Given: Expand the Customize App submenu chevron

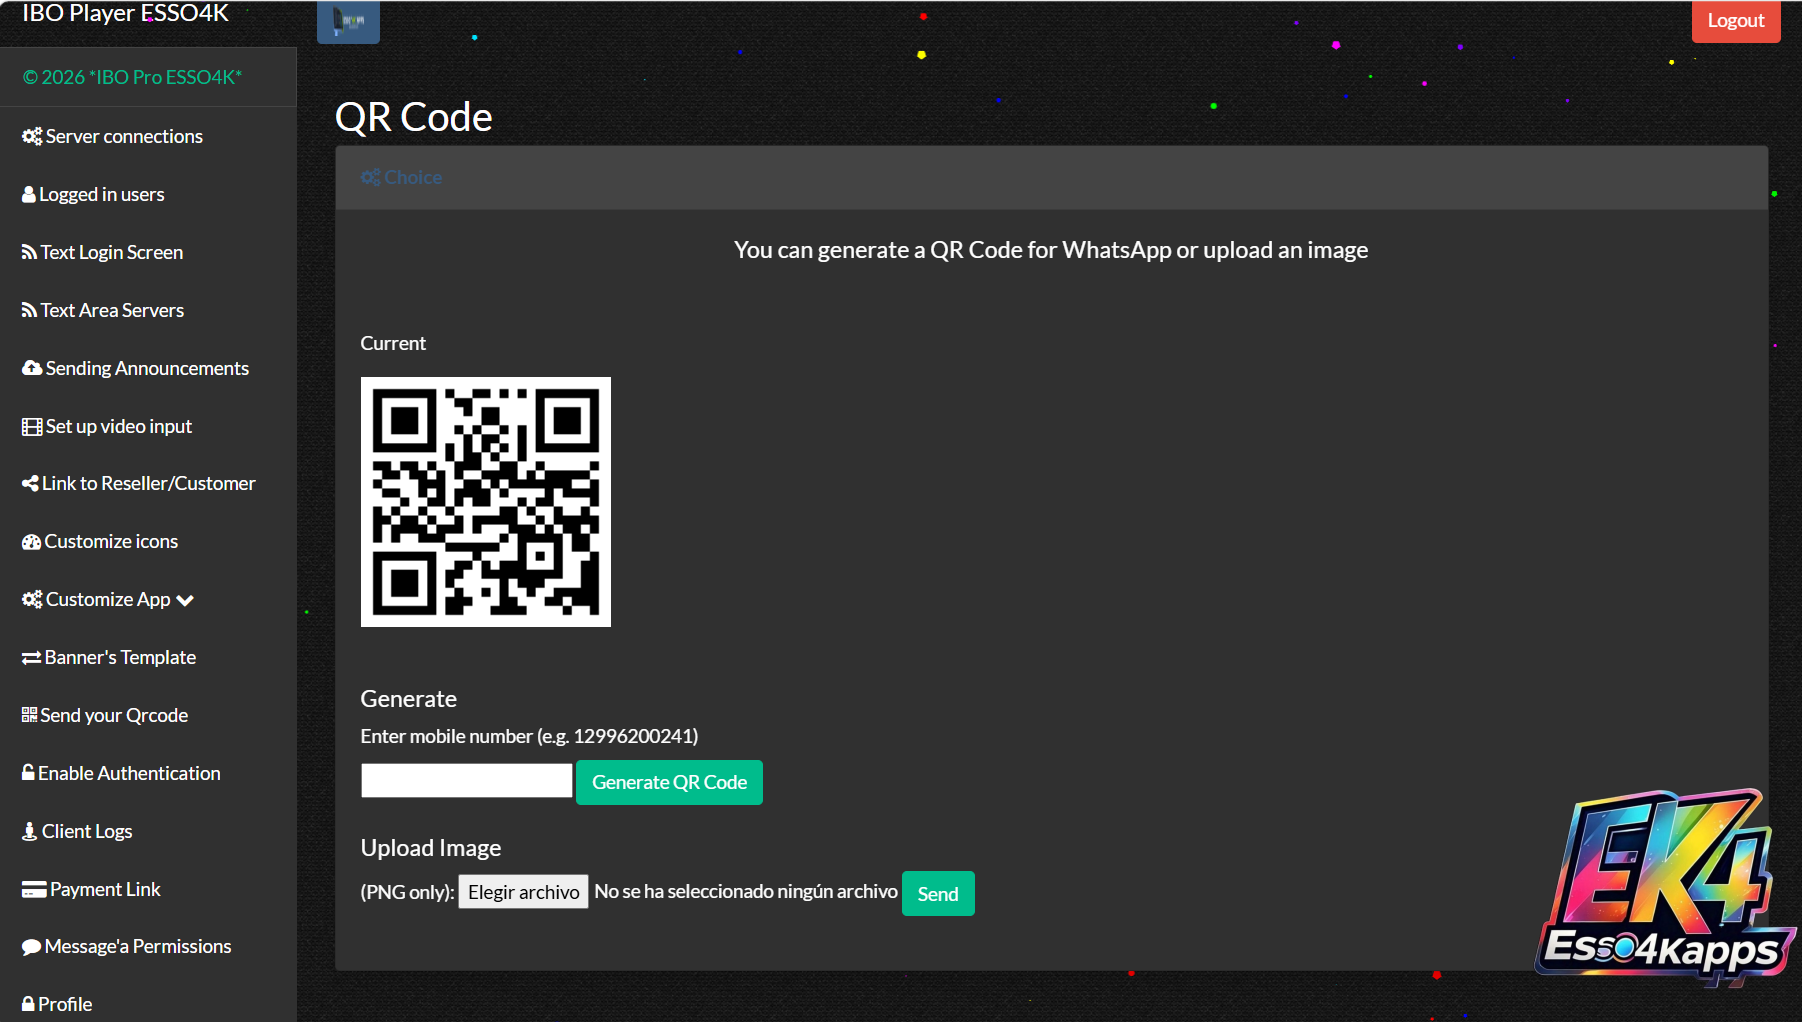Looking at the screenshot, I should pyautogui.click(x=185, y=600).
